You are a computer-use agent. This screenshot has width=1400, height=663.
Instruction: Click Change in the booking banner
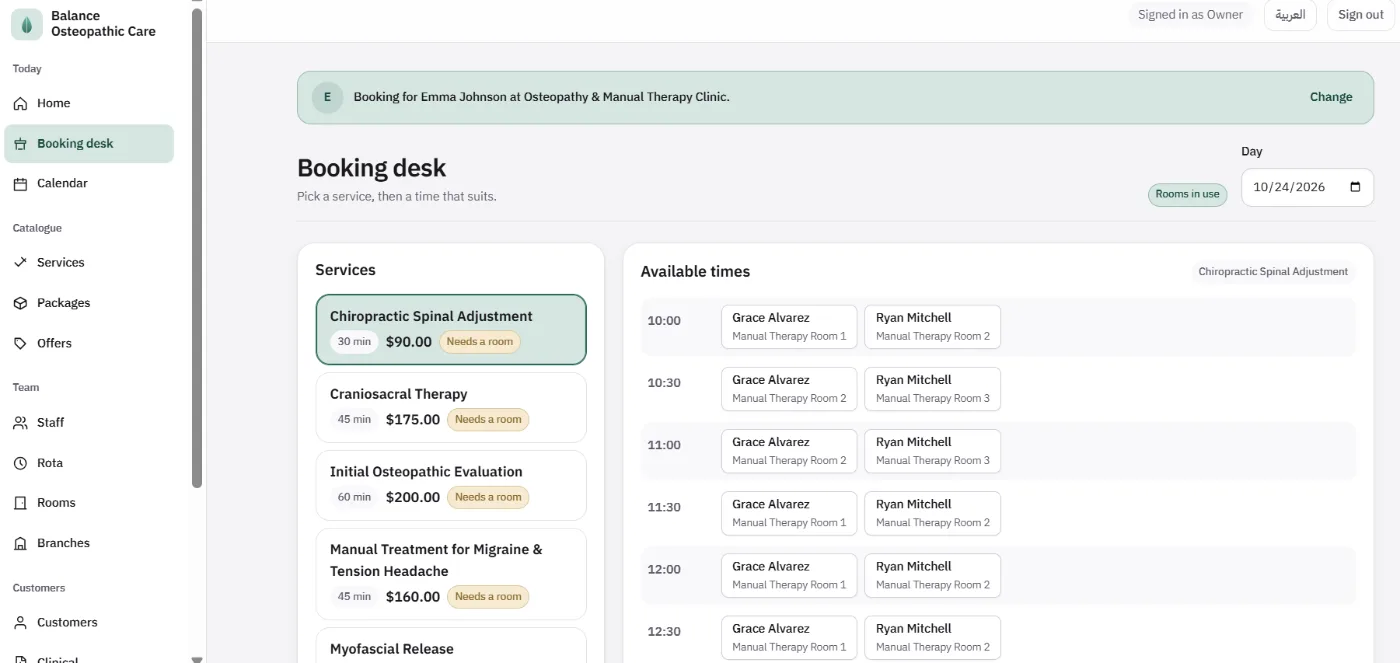tap(1331, 97)
